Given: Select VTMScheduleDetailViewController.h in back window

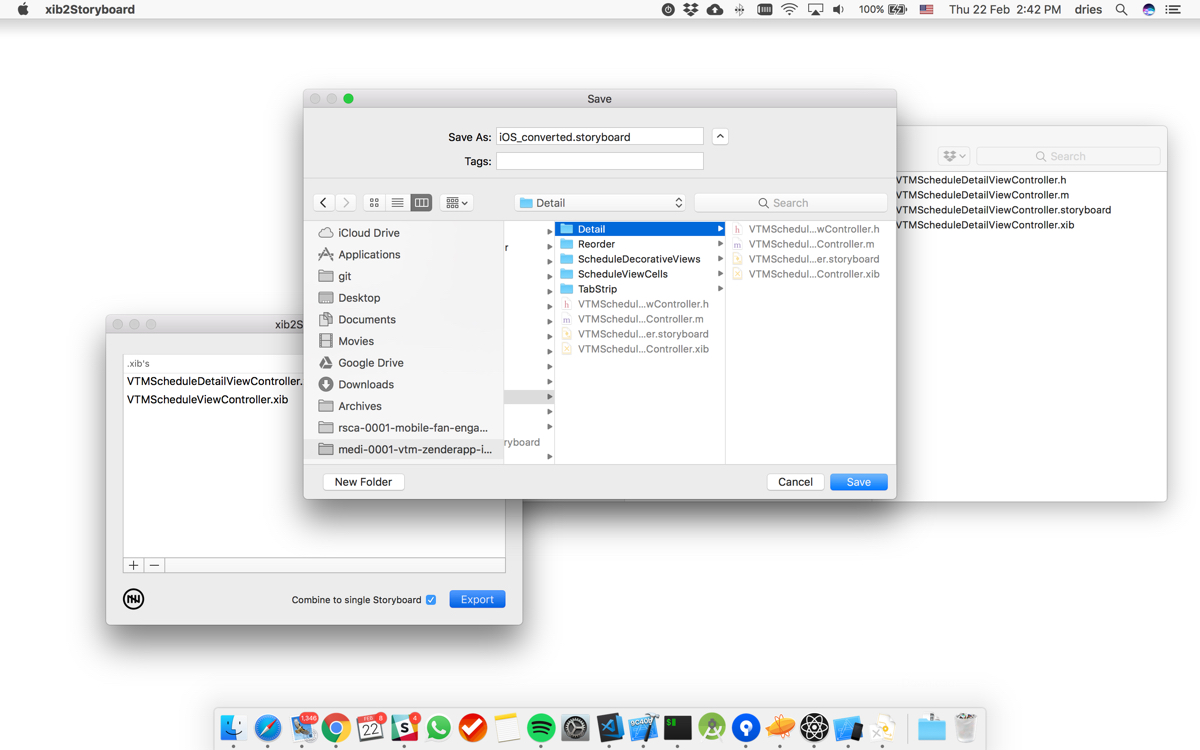Looking at the screenshot, I should (982, 180).
